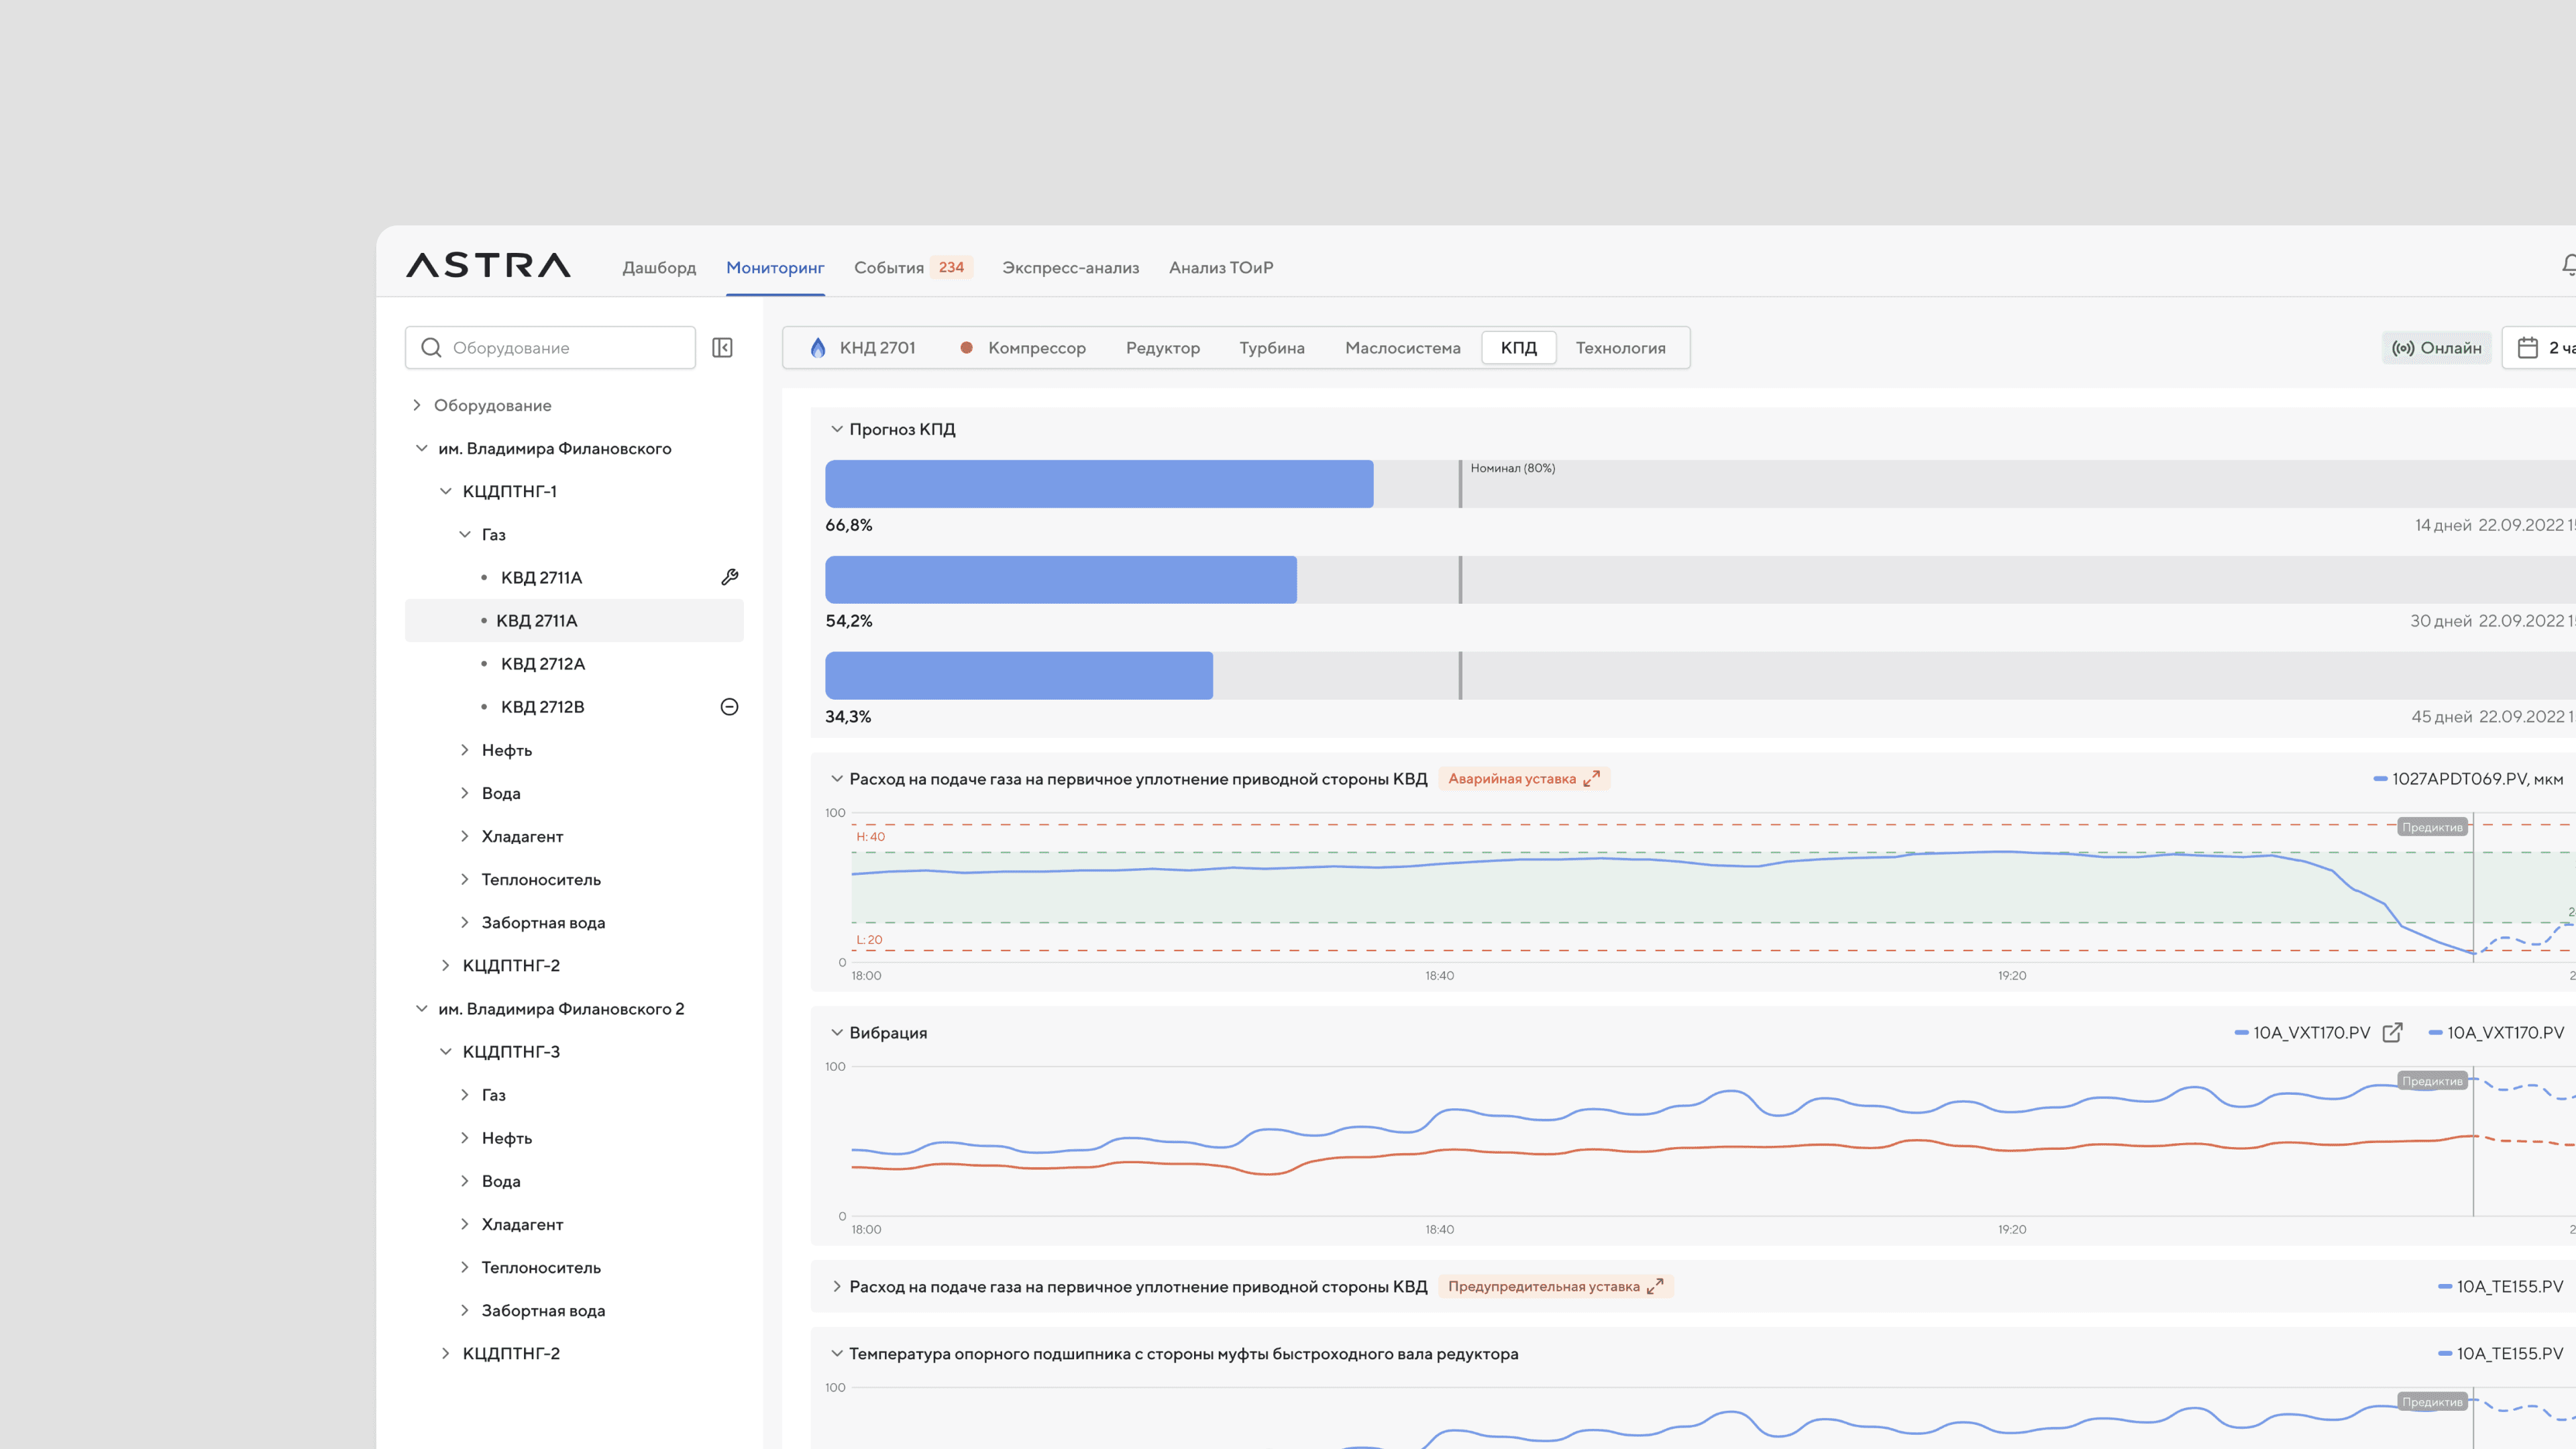
Task: Click the minus circle icon beside КВД 2712В
Action: (729, 707)
